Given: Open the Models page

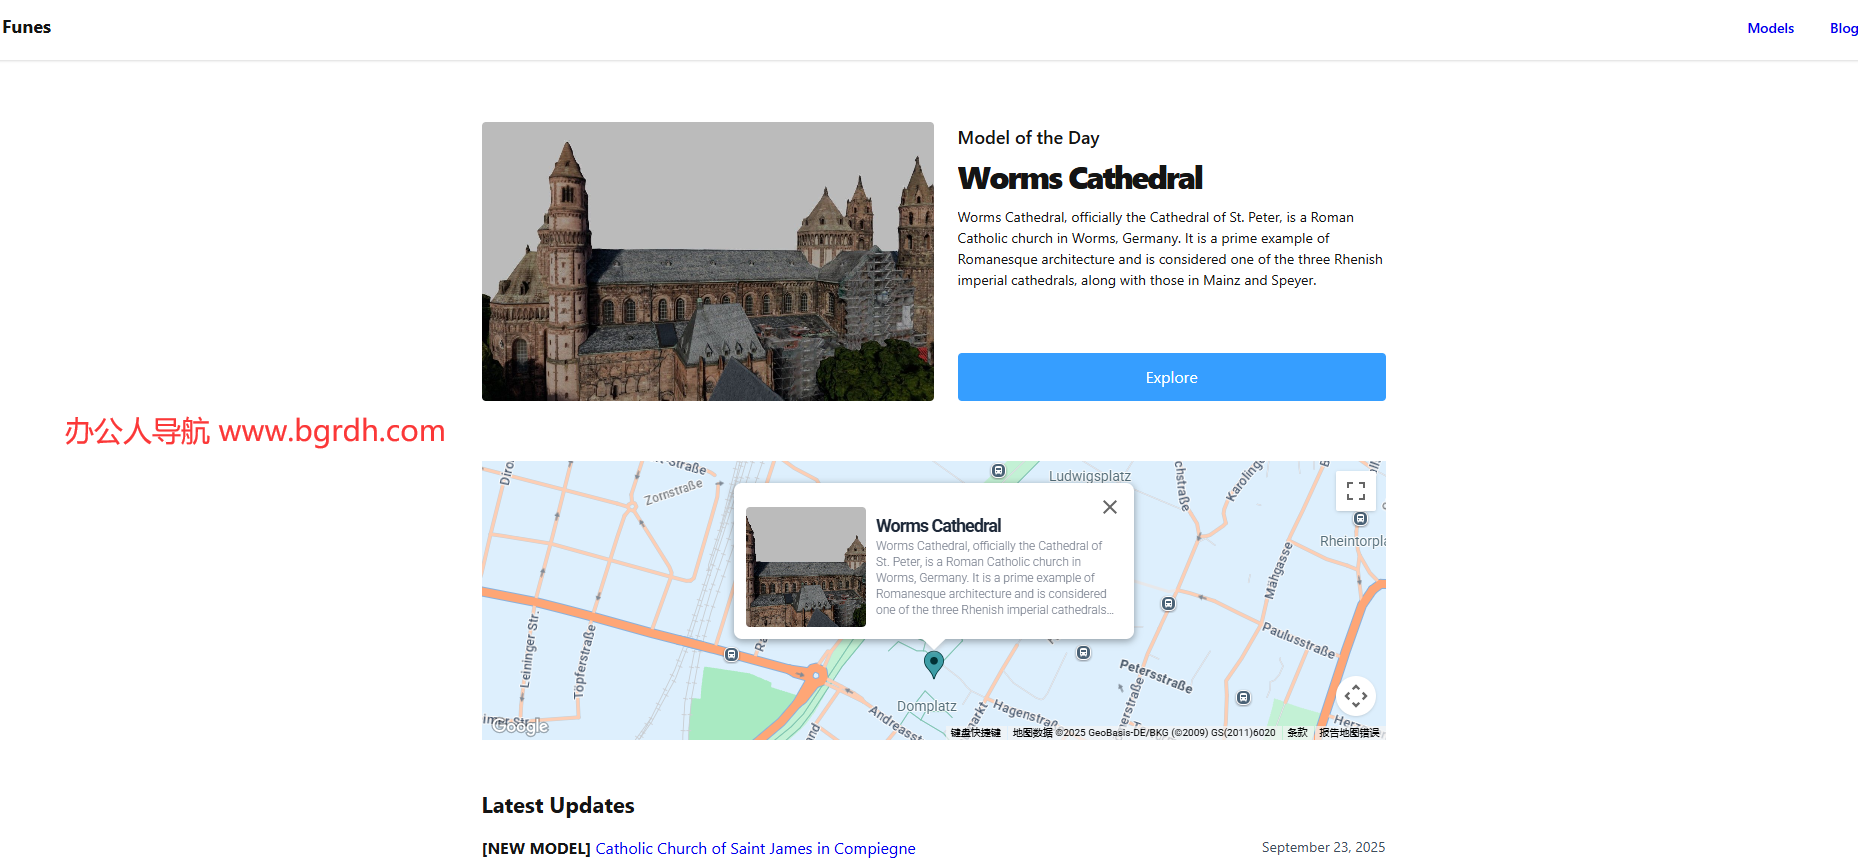Looking at the screenshot, I should 1770,28.
